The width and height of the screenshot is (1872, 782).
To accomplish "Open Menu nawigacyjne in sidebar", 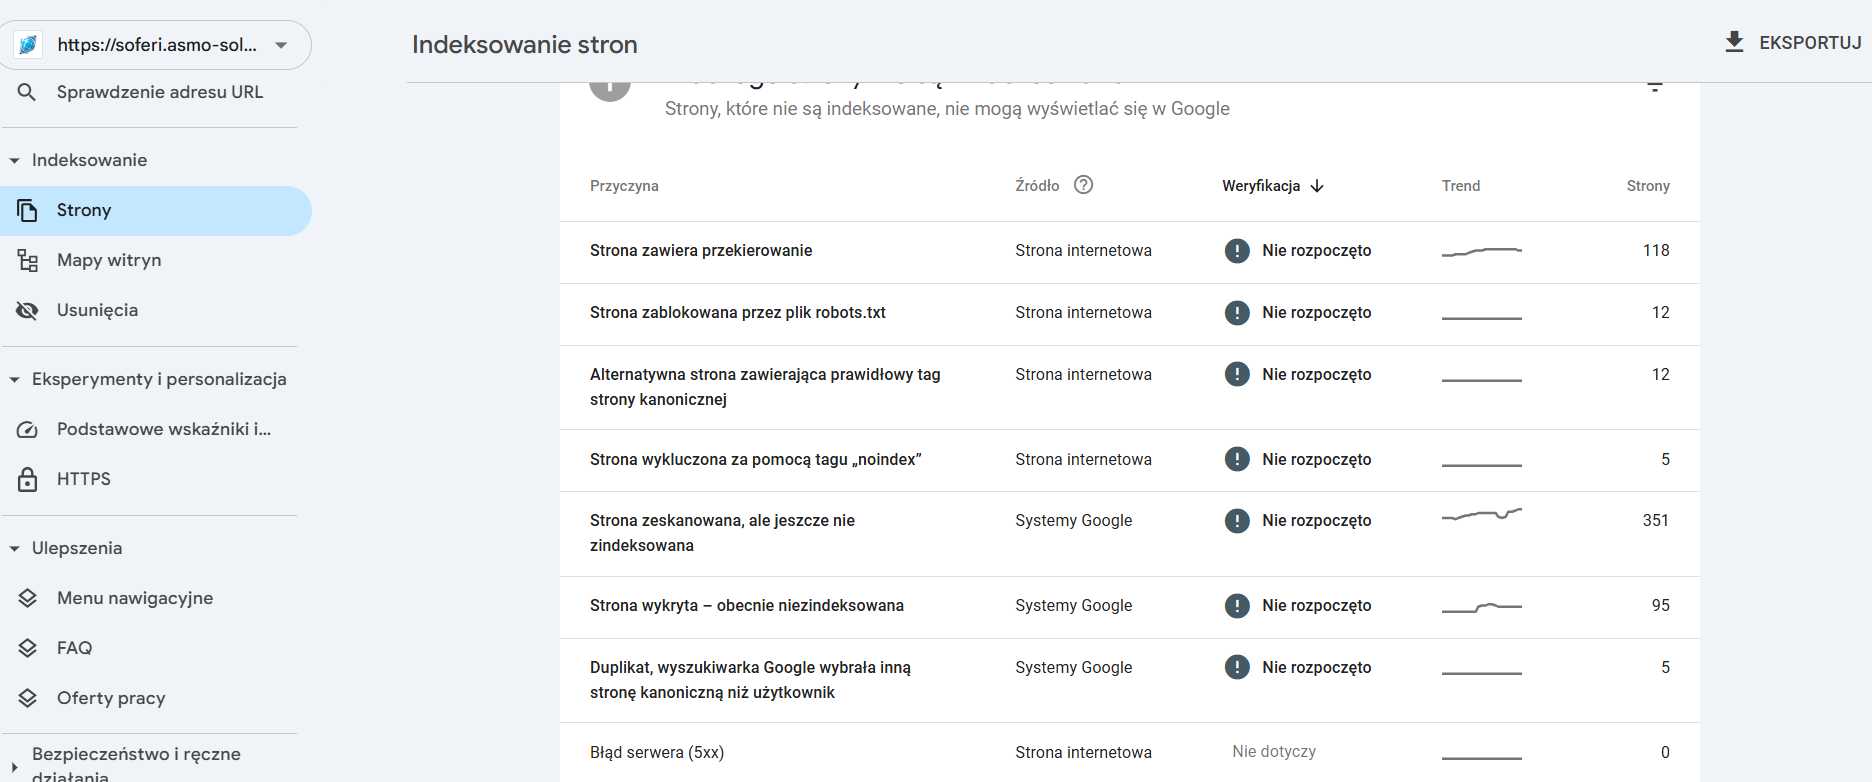I will (134, 598).
